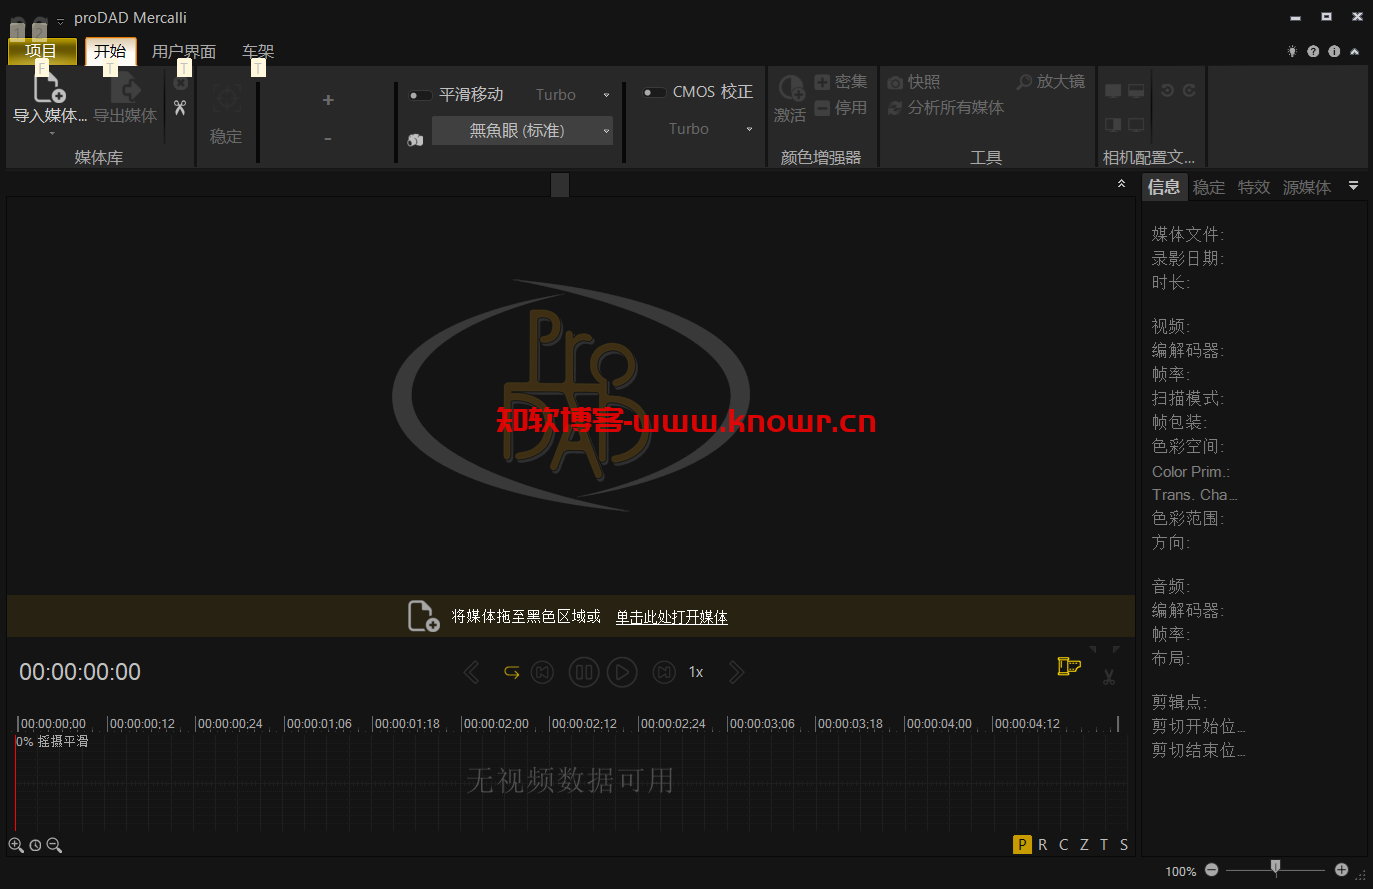The image size is (1373, 889).
Task: Toggle the Smooth Motion (平滑移动) switch
Action: tap(420, 95)
